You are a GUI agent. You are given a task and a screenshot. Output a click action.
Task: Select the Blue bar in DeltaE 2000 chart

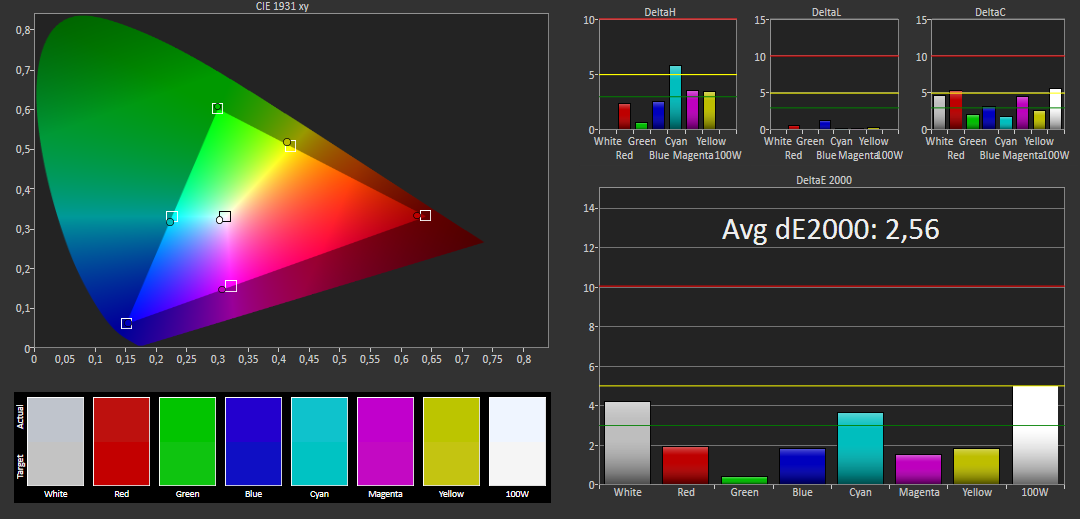(802, 467)
